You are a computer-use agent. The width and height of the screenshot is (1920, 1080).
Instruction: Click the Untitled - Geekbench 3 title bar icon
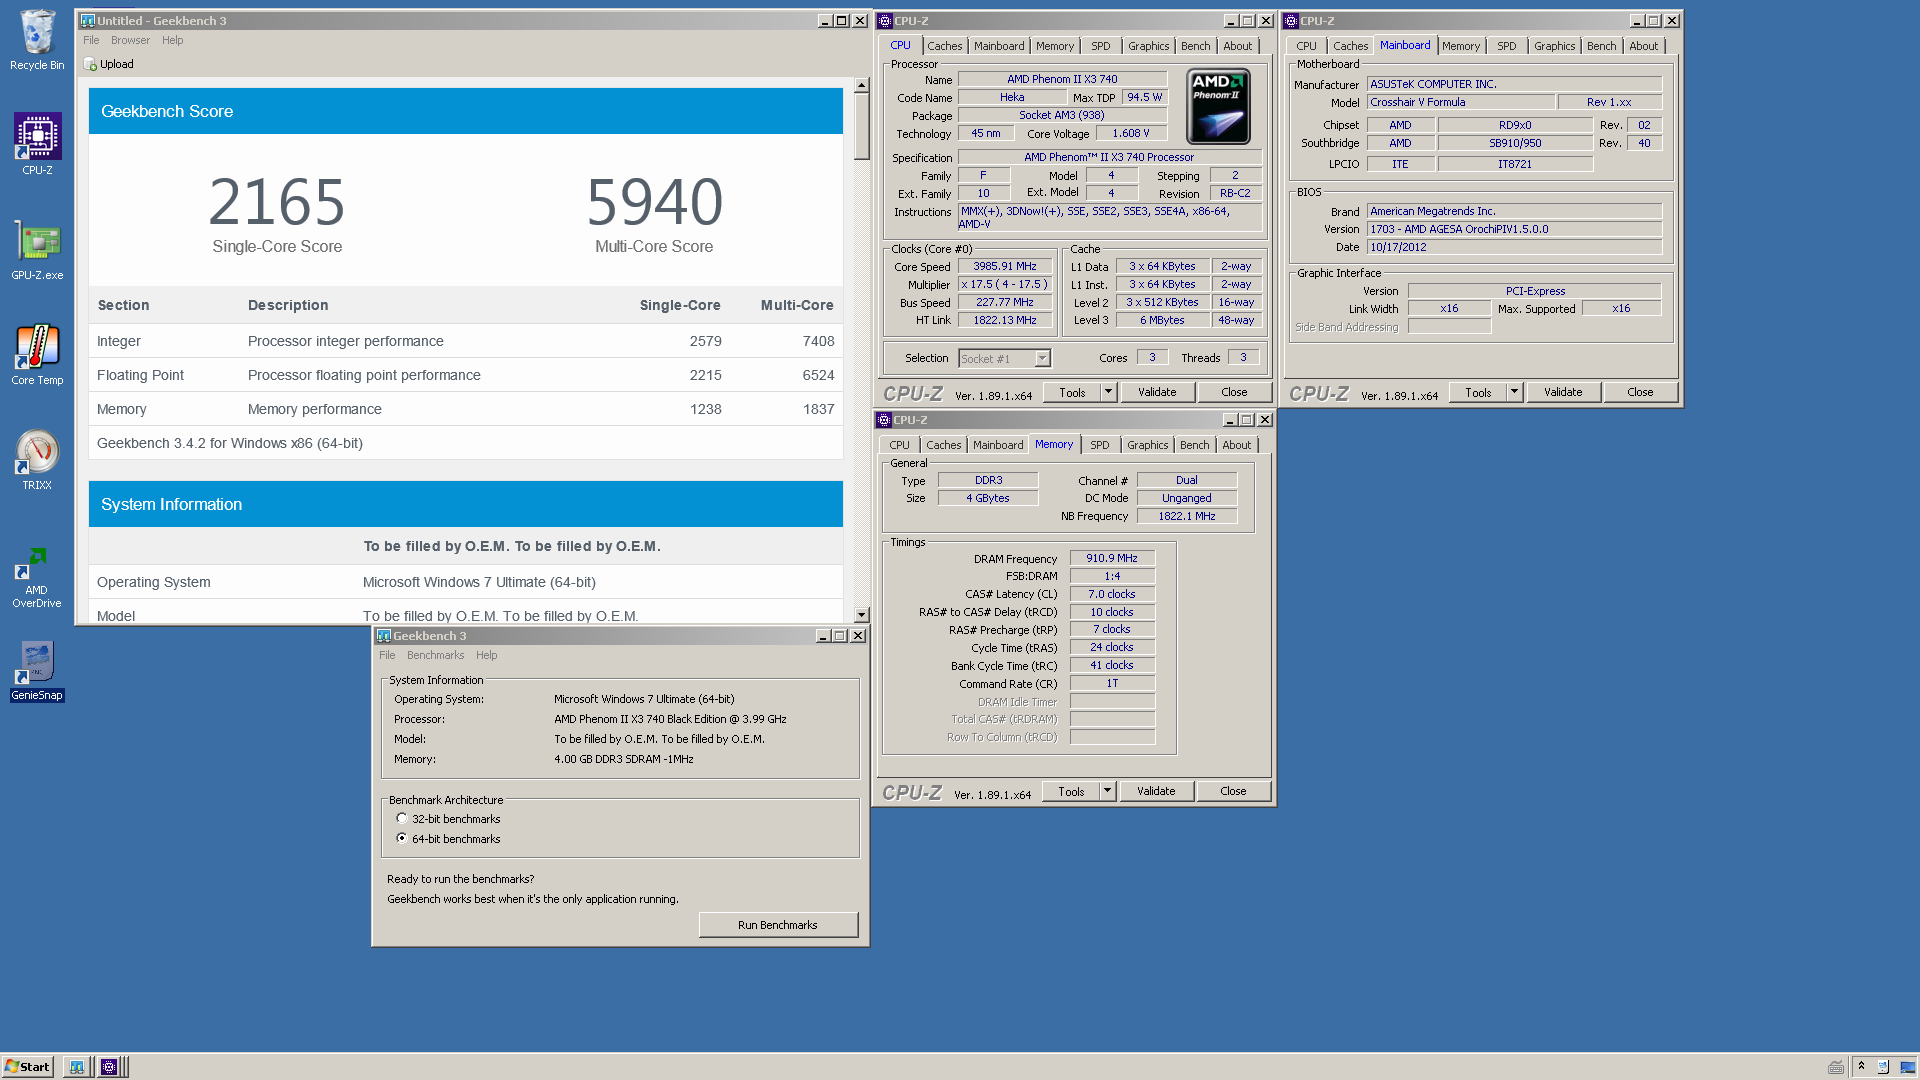click(87, 21)
